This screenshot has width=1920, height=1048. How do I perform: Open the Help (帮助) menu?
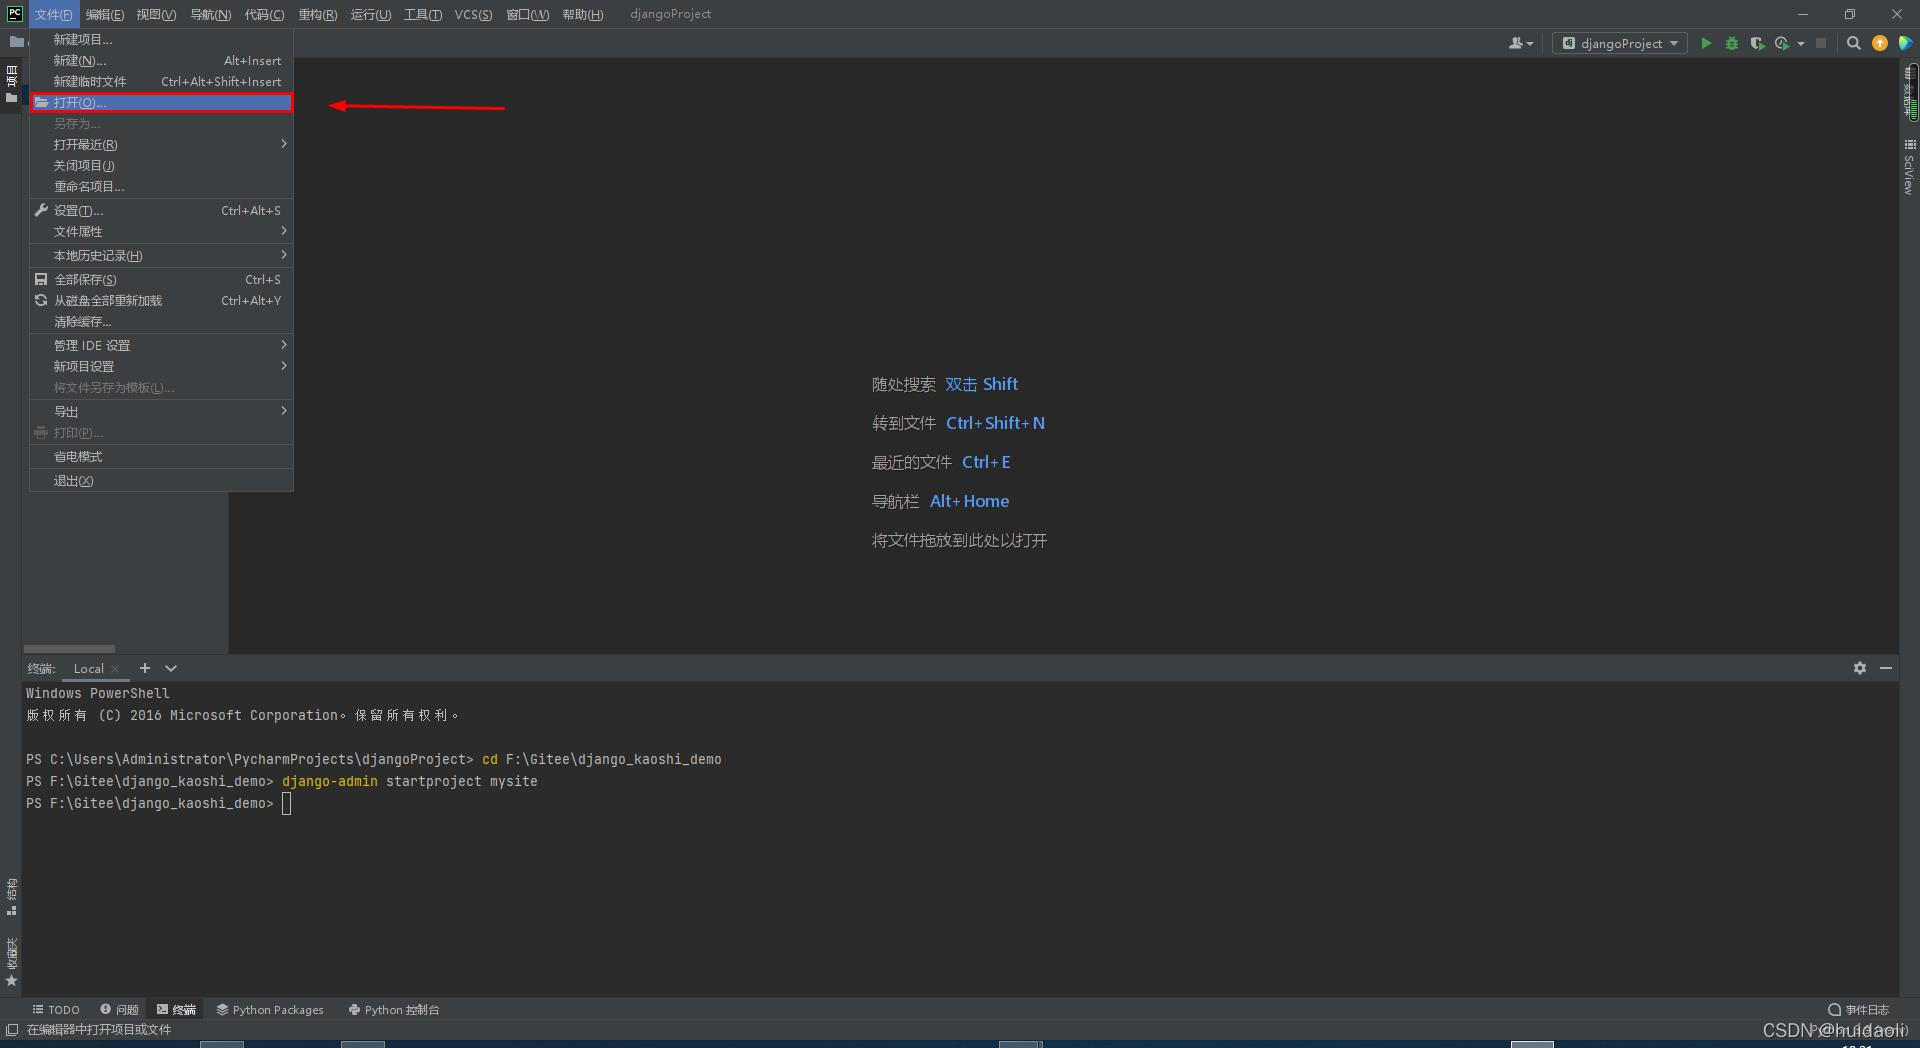tap(582, 14)
